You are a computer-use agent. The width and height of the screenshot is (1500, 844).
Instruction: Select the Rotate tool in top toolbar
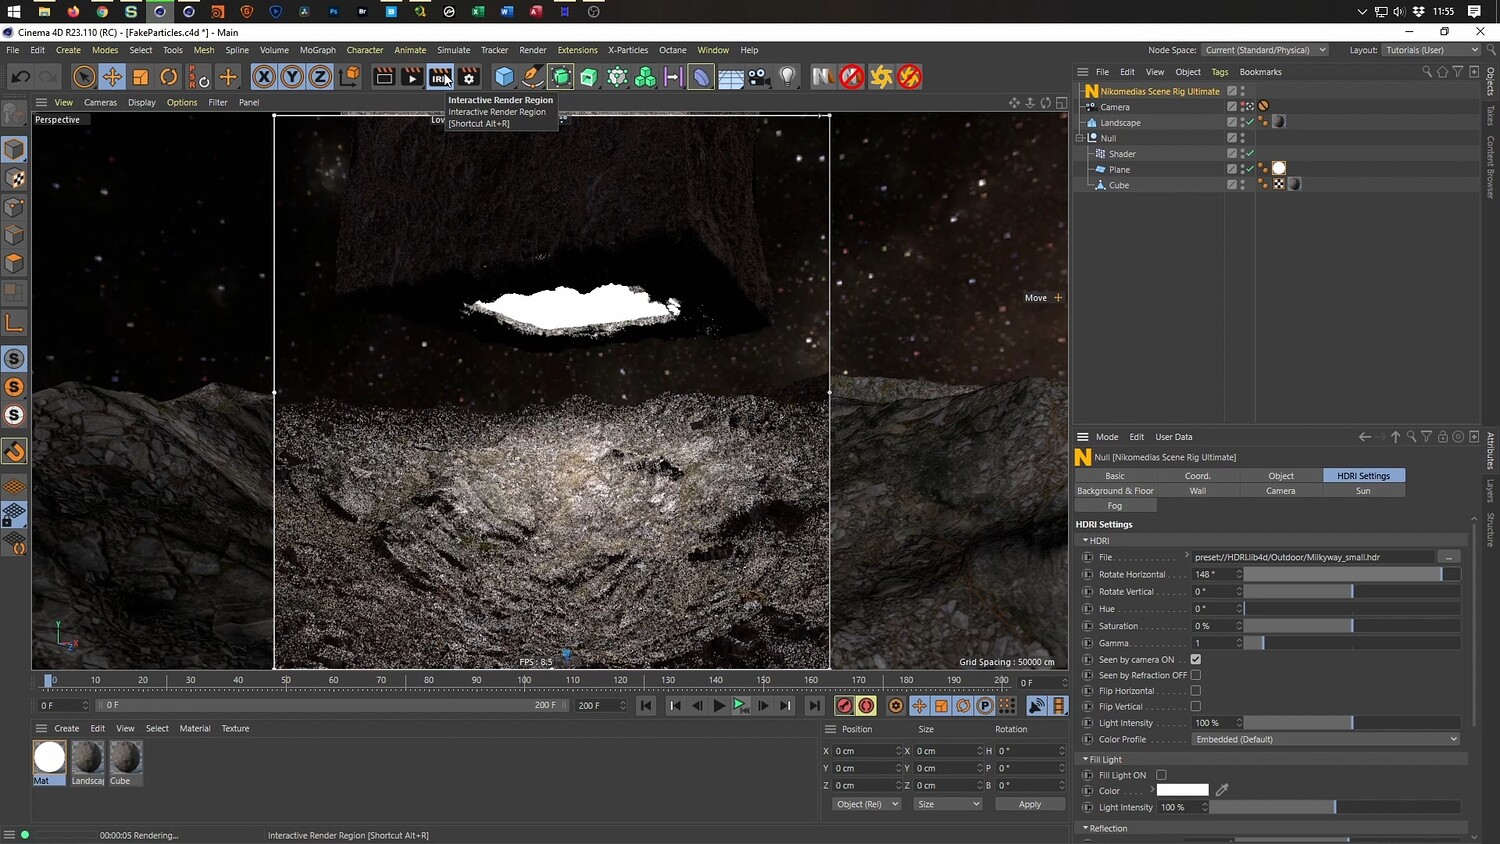(x=169, y=77)
